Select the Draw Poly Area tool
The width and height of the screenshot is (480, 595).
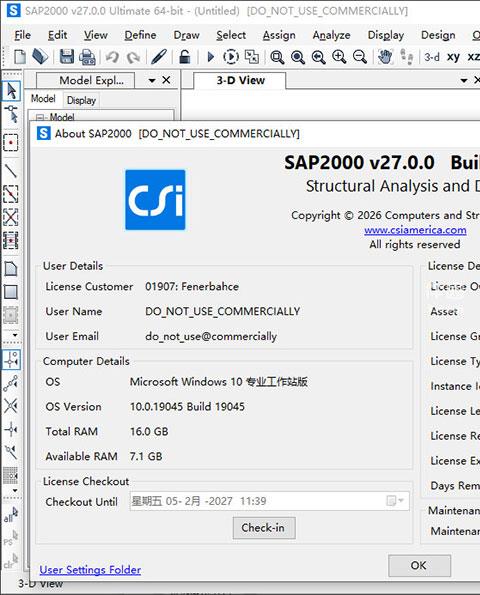point(11,269)
